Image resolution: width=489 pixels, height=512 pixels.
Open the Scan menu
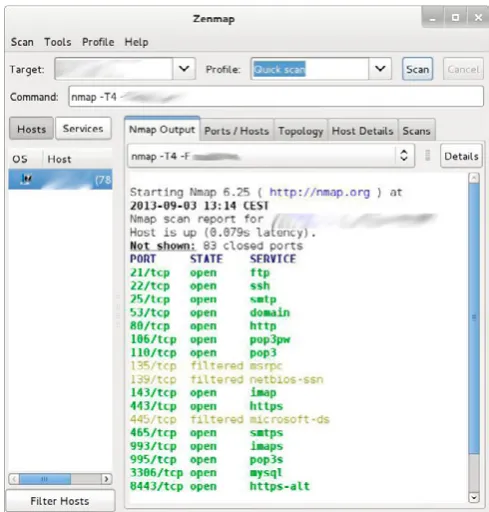[x=22, y=42]
